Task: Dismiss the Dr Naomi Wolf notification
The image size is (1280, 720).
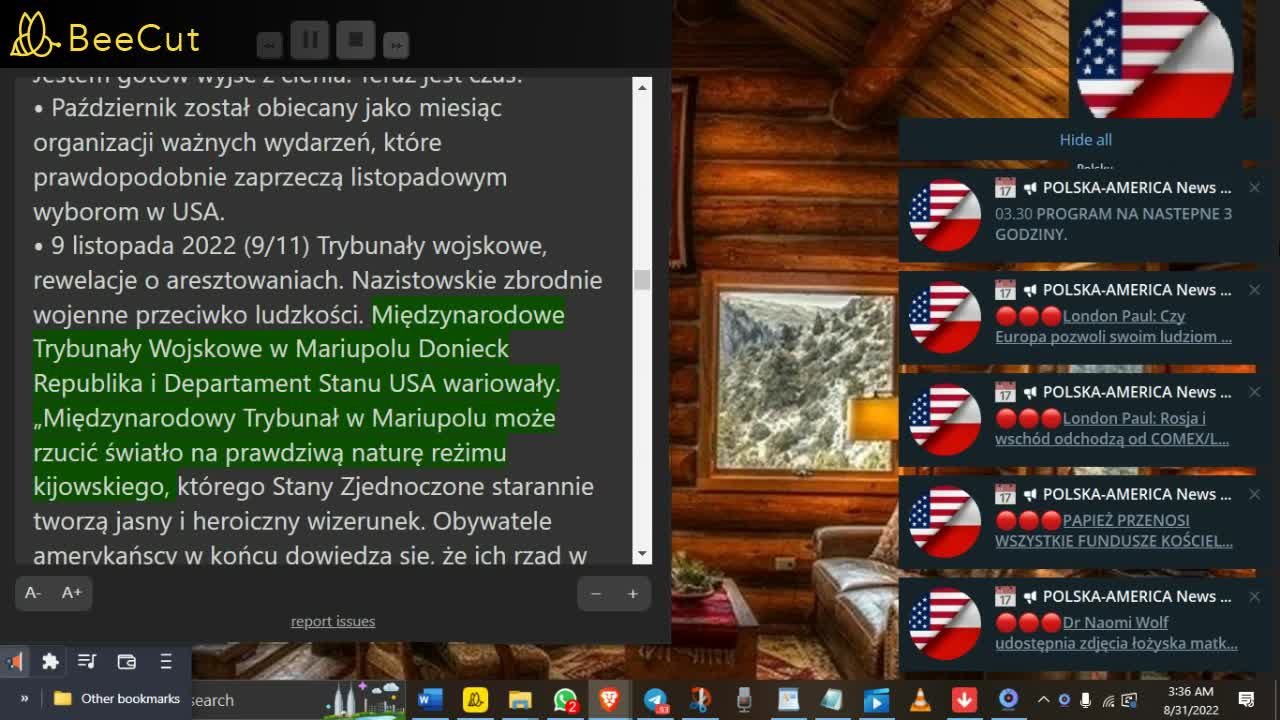Action: coord(1254,596)
